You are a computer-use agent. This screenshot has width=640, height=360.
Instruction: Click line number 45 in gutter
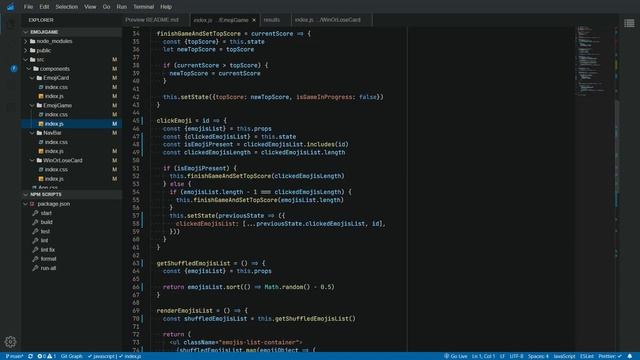click(136, 120)
